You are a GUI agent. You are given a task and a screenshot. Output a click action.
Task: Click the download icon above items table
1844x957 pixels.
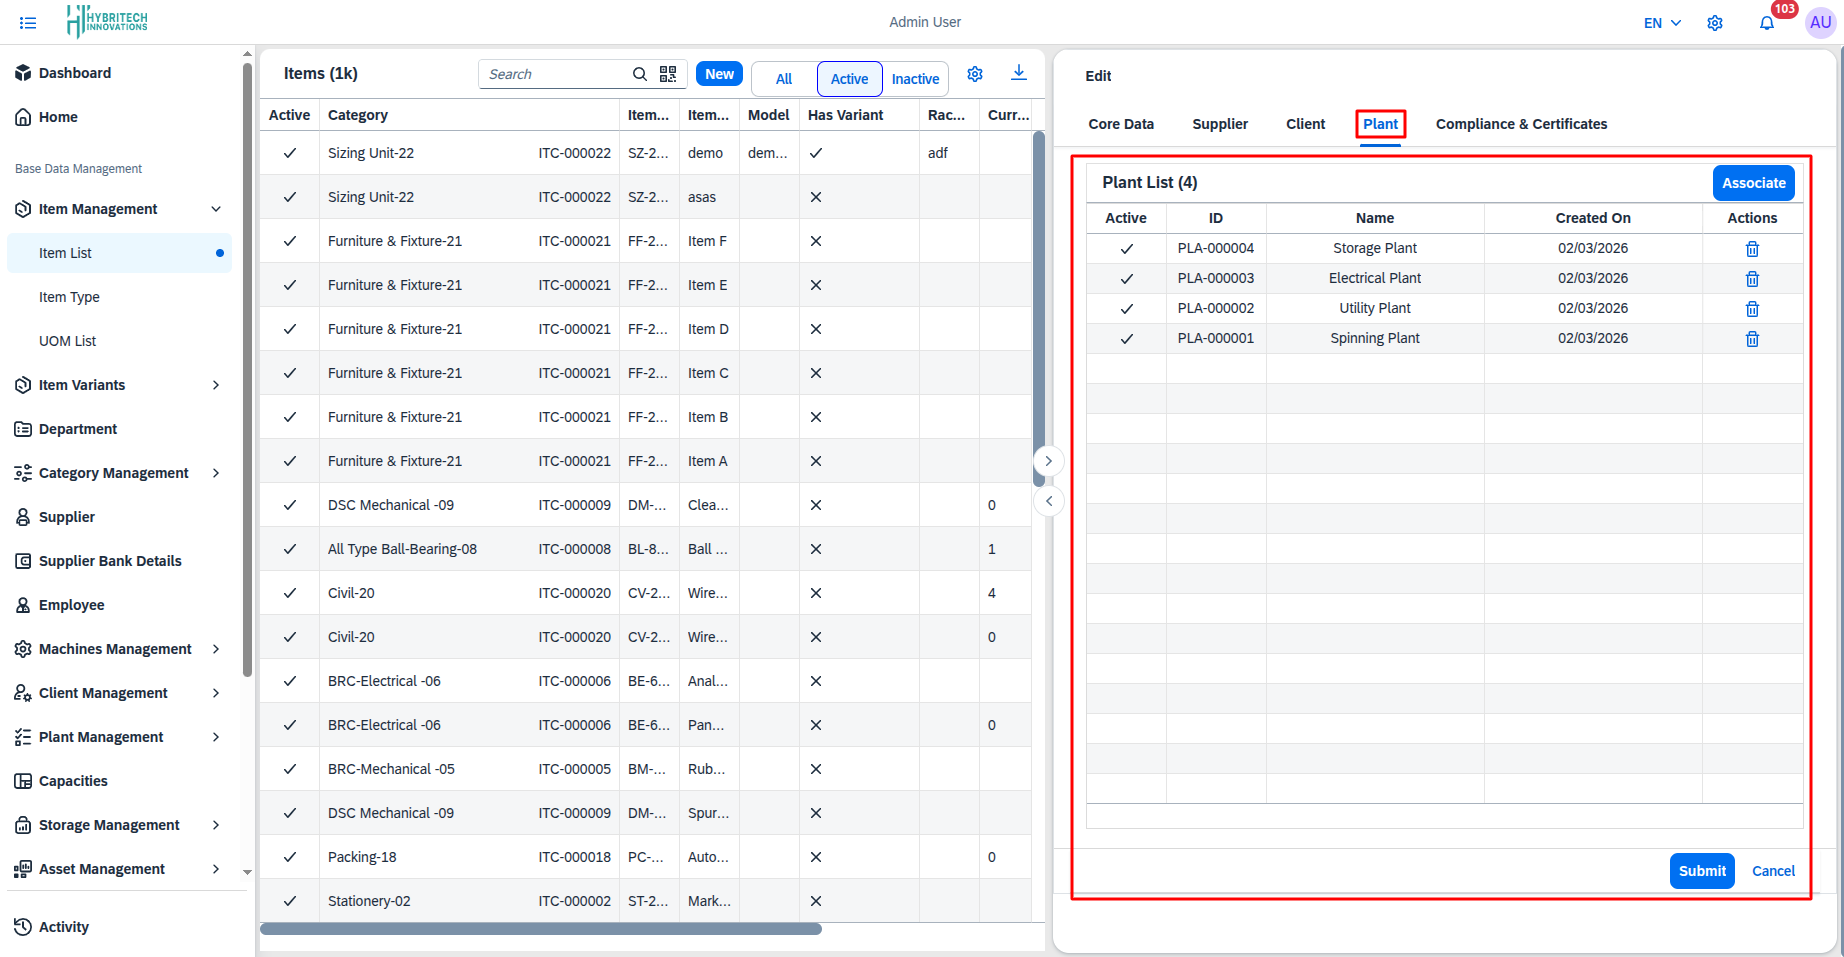pyautogui.click(x=1018, y=73)
